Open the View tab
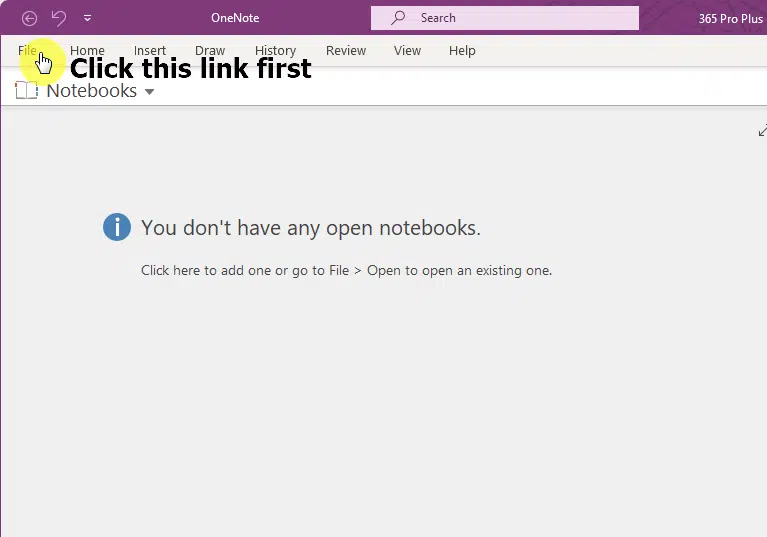 coord(407,50)
